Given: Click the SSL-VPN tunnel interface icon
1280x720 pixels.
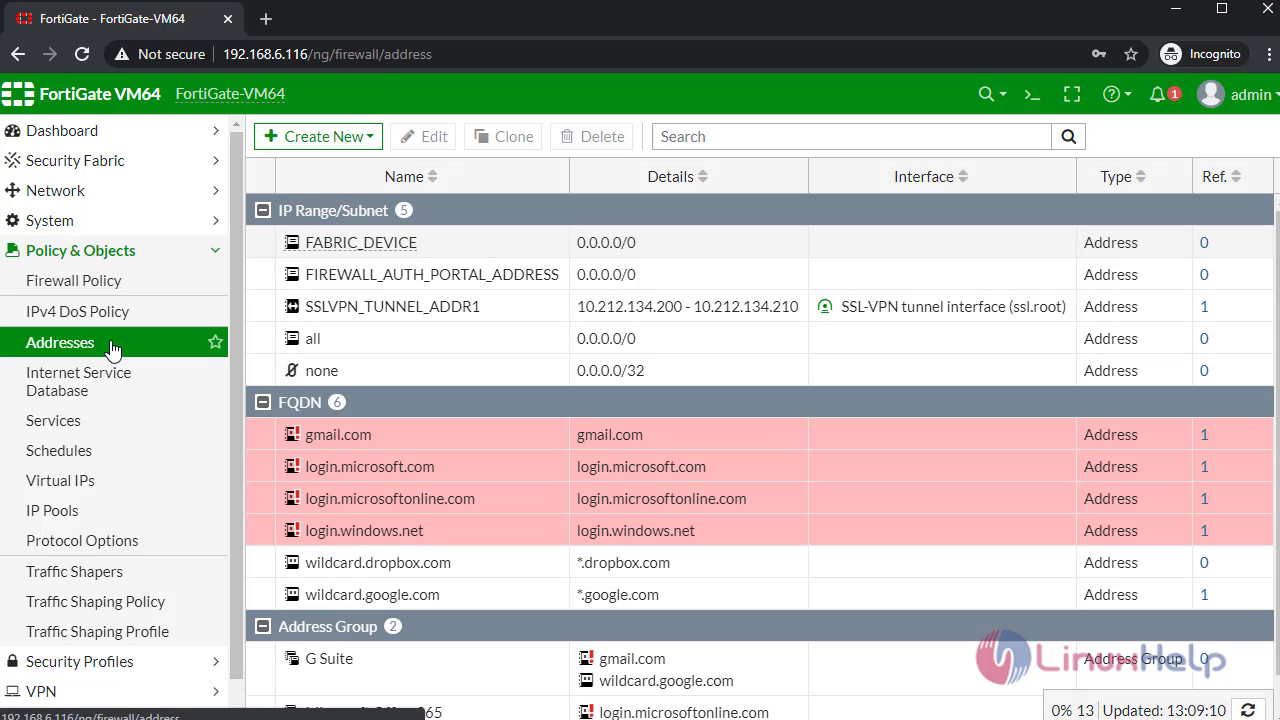Looking at the screenshot, I should 825,306.
